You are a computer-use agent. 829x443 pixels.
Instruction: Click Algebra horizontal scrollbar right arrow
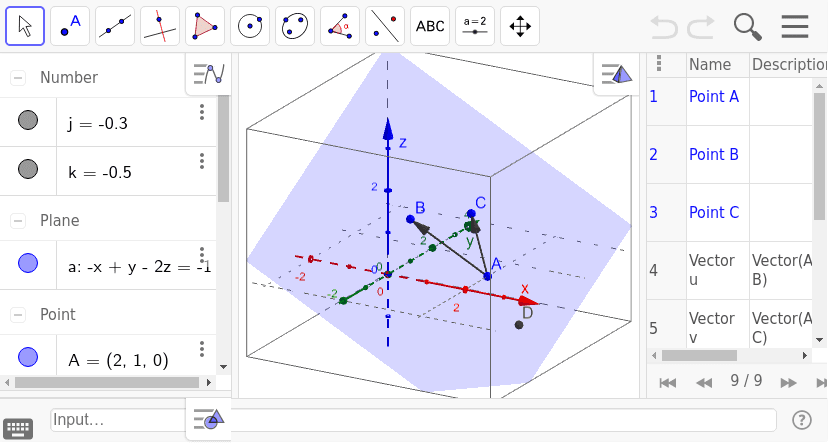click(x=208, y=382)
